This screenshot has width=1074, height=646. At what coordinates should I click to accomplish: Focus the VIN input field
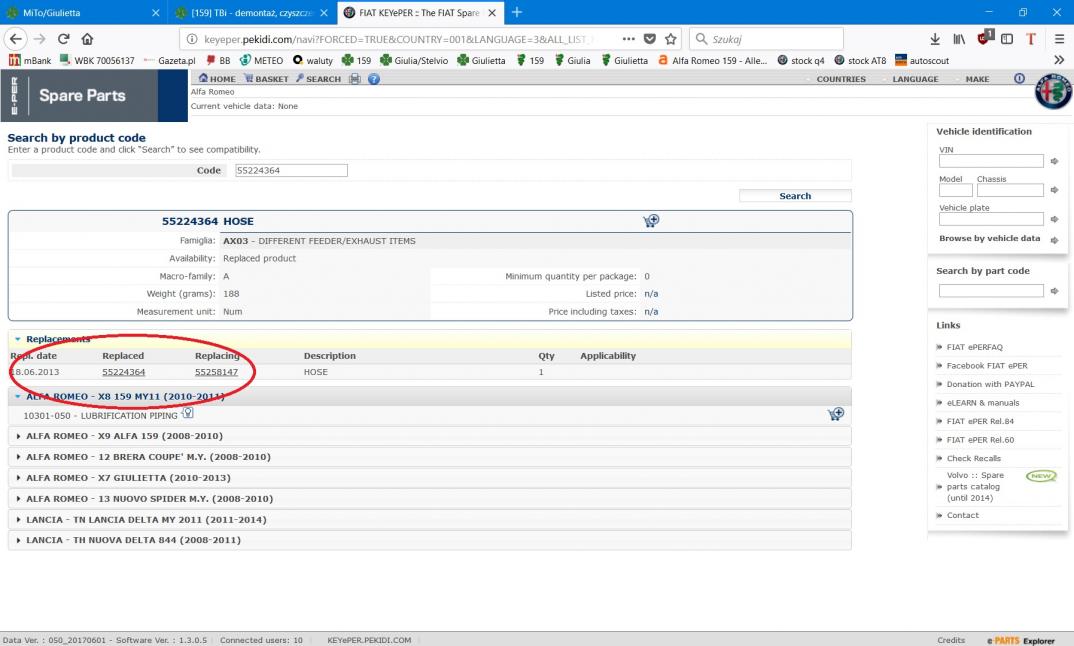pos(991,161)
